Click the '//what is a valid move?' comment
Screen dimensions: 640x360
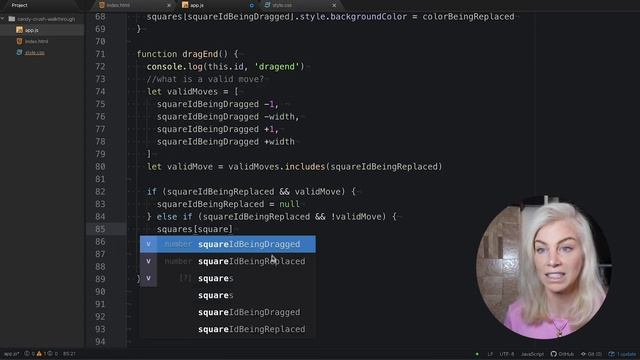205,79
